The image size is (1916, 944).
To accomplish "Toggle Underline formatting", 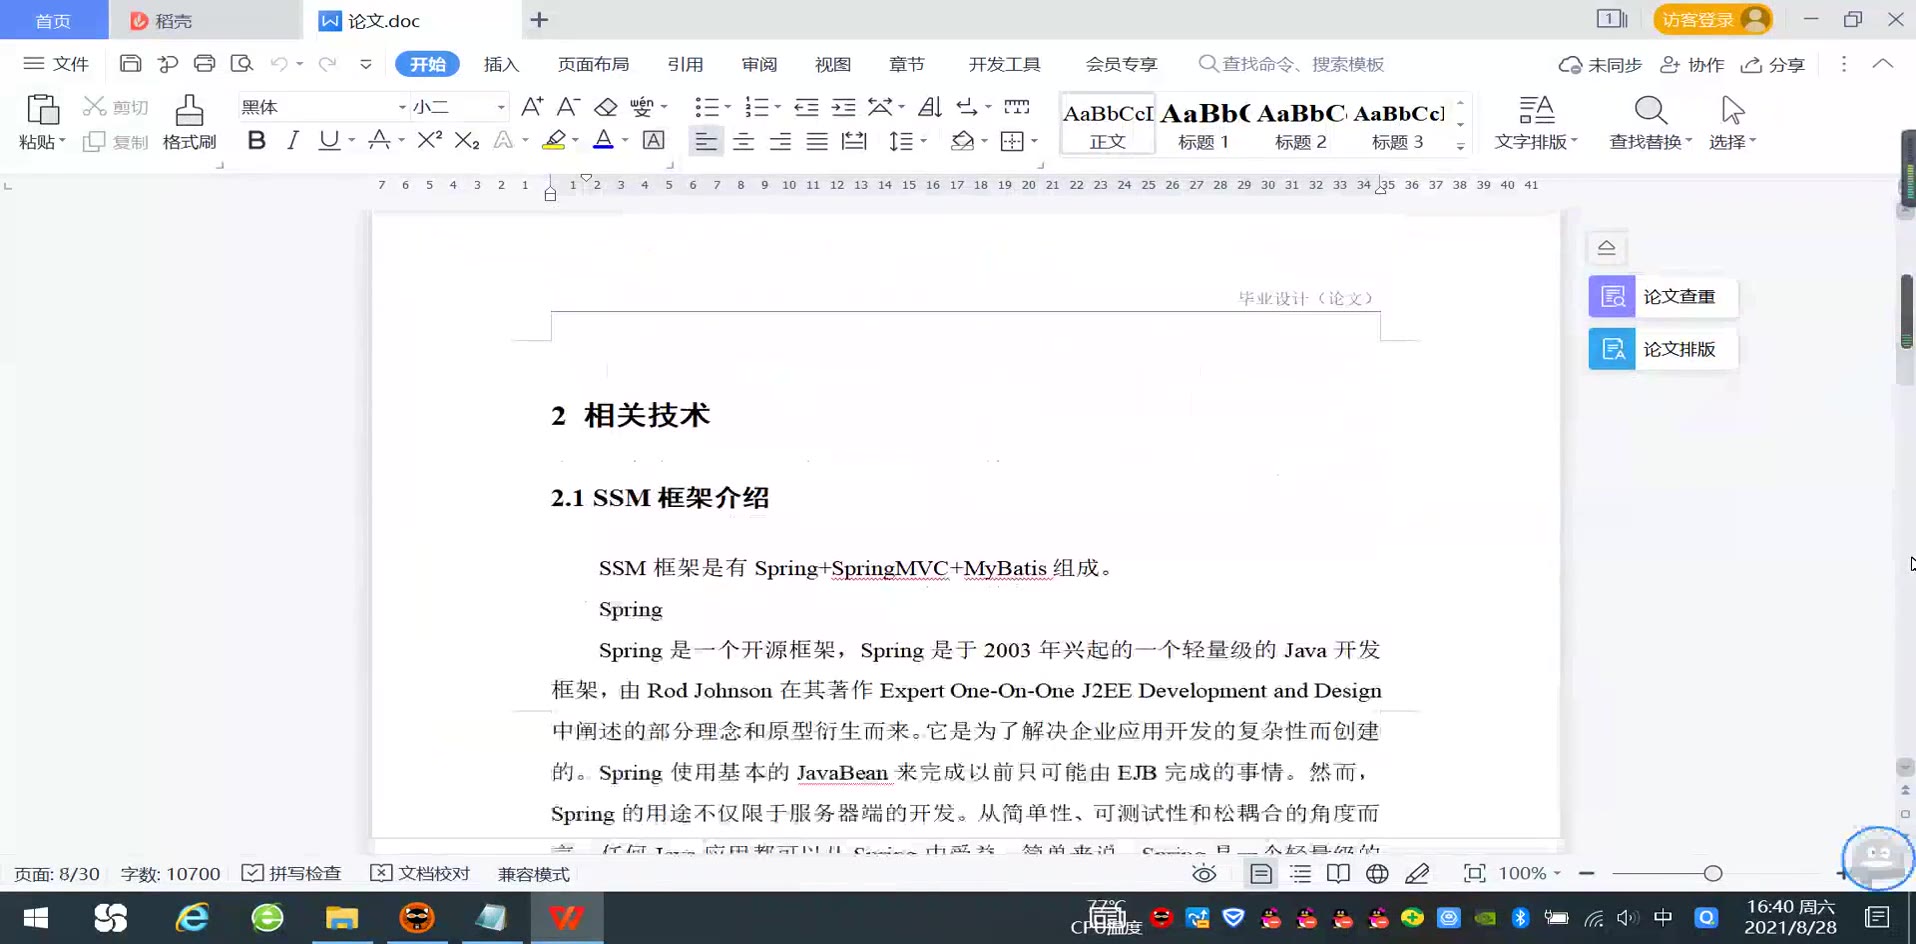I will click(x=328, y=141).
